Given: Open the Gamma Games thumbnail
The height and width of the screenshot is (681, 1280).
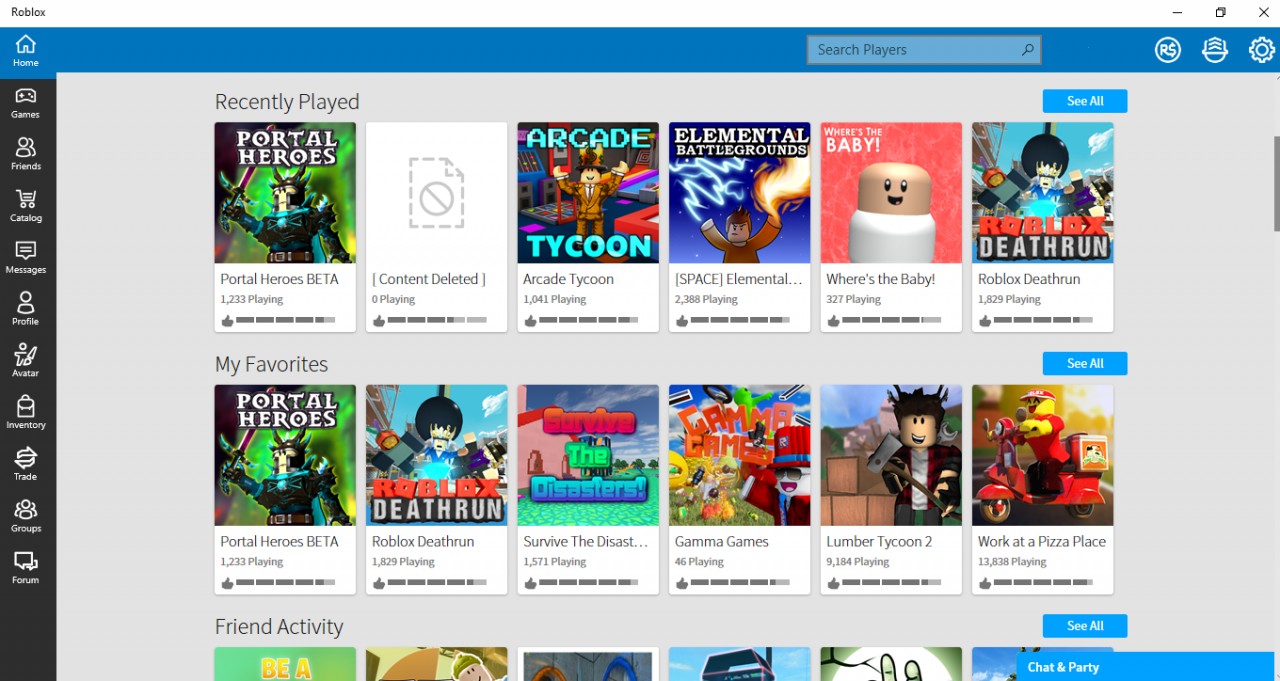Looking at the screenshot, I should tap(739, 455).
